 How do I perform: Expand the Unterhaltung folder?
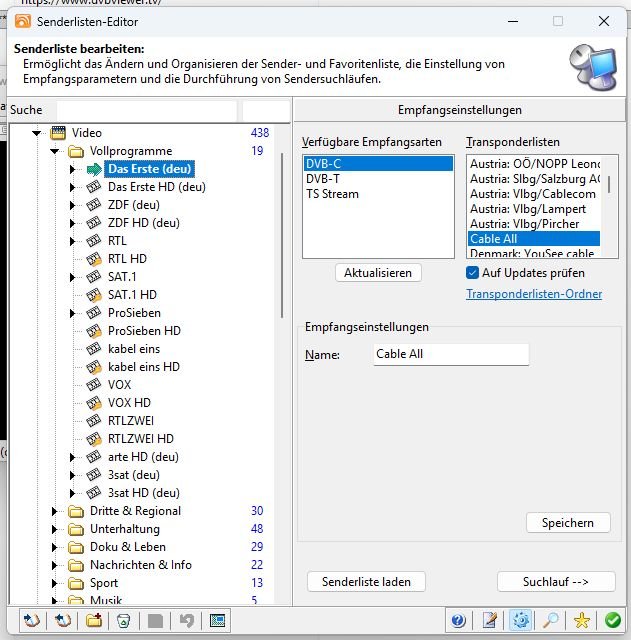tap(55, 529)
